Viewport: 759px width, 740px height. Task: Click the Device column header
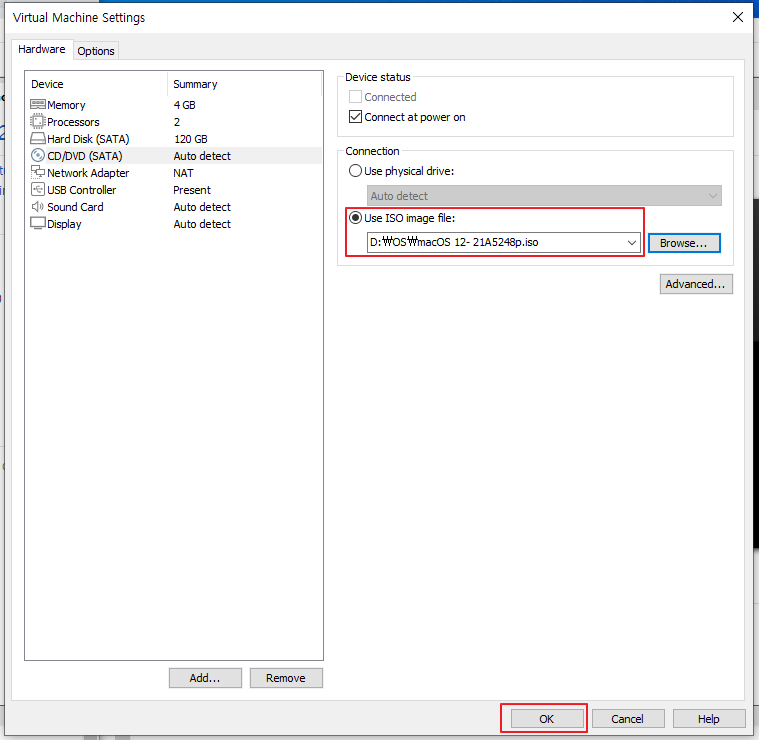point(47,84)
